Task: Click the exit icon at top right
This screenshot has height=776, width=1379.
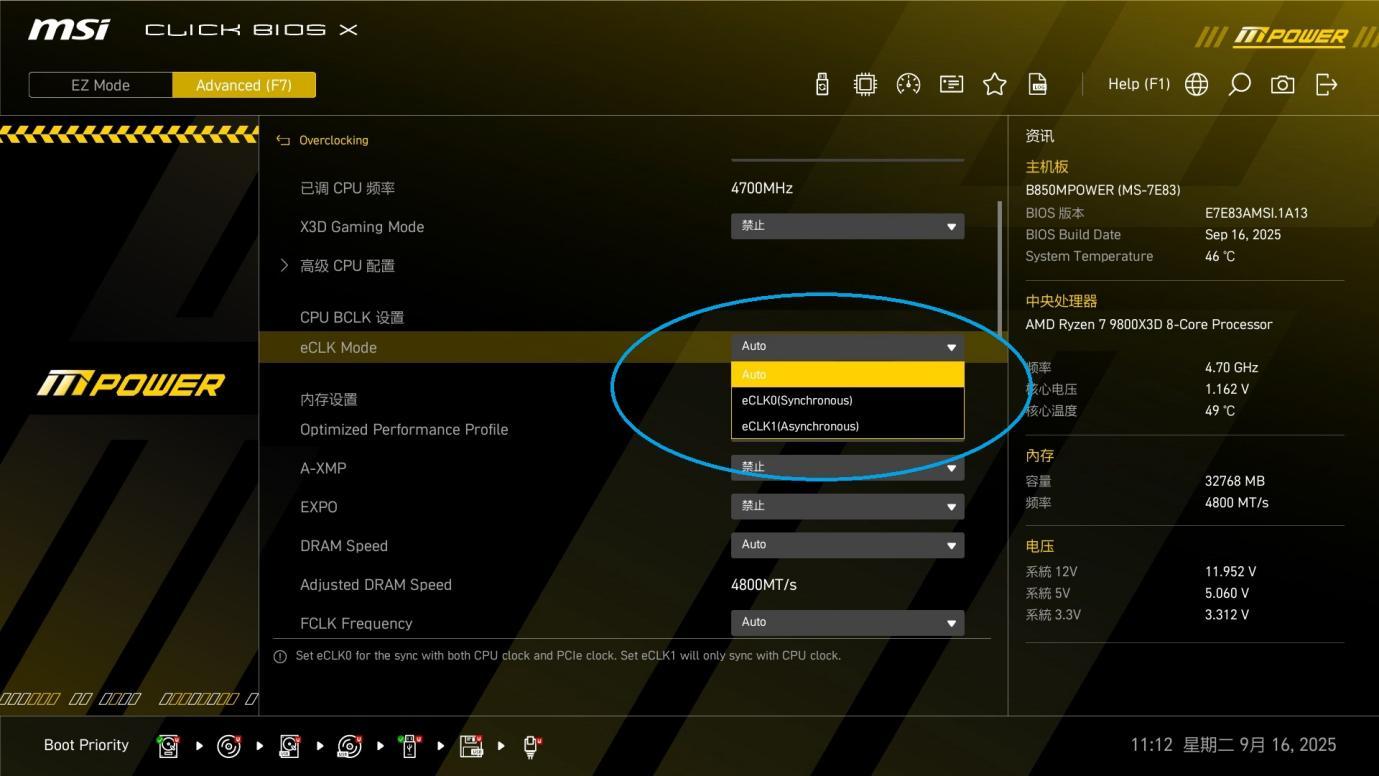Action: (1326, 84)
